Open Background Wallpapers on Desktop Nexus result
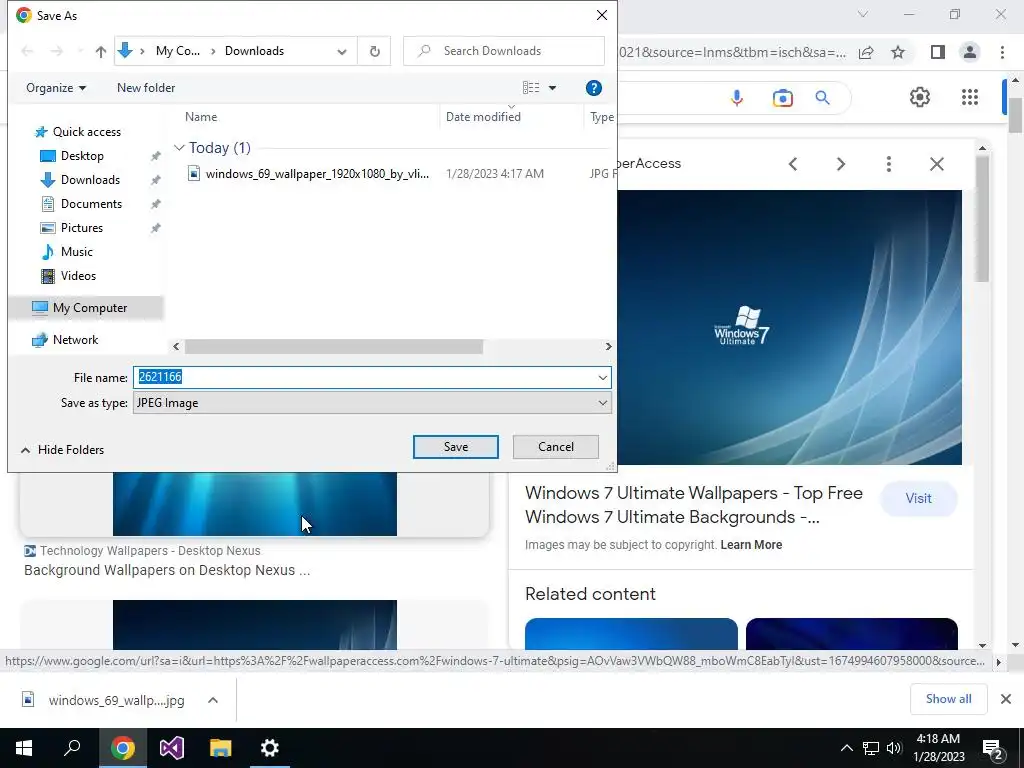 pos(167,570)
